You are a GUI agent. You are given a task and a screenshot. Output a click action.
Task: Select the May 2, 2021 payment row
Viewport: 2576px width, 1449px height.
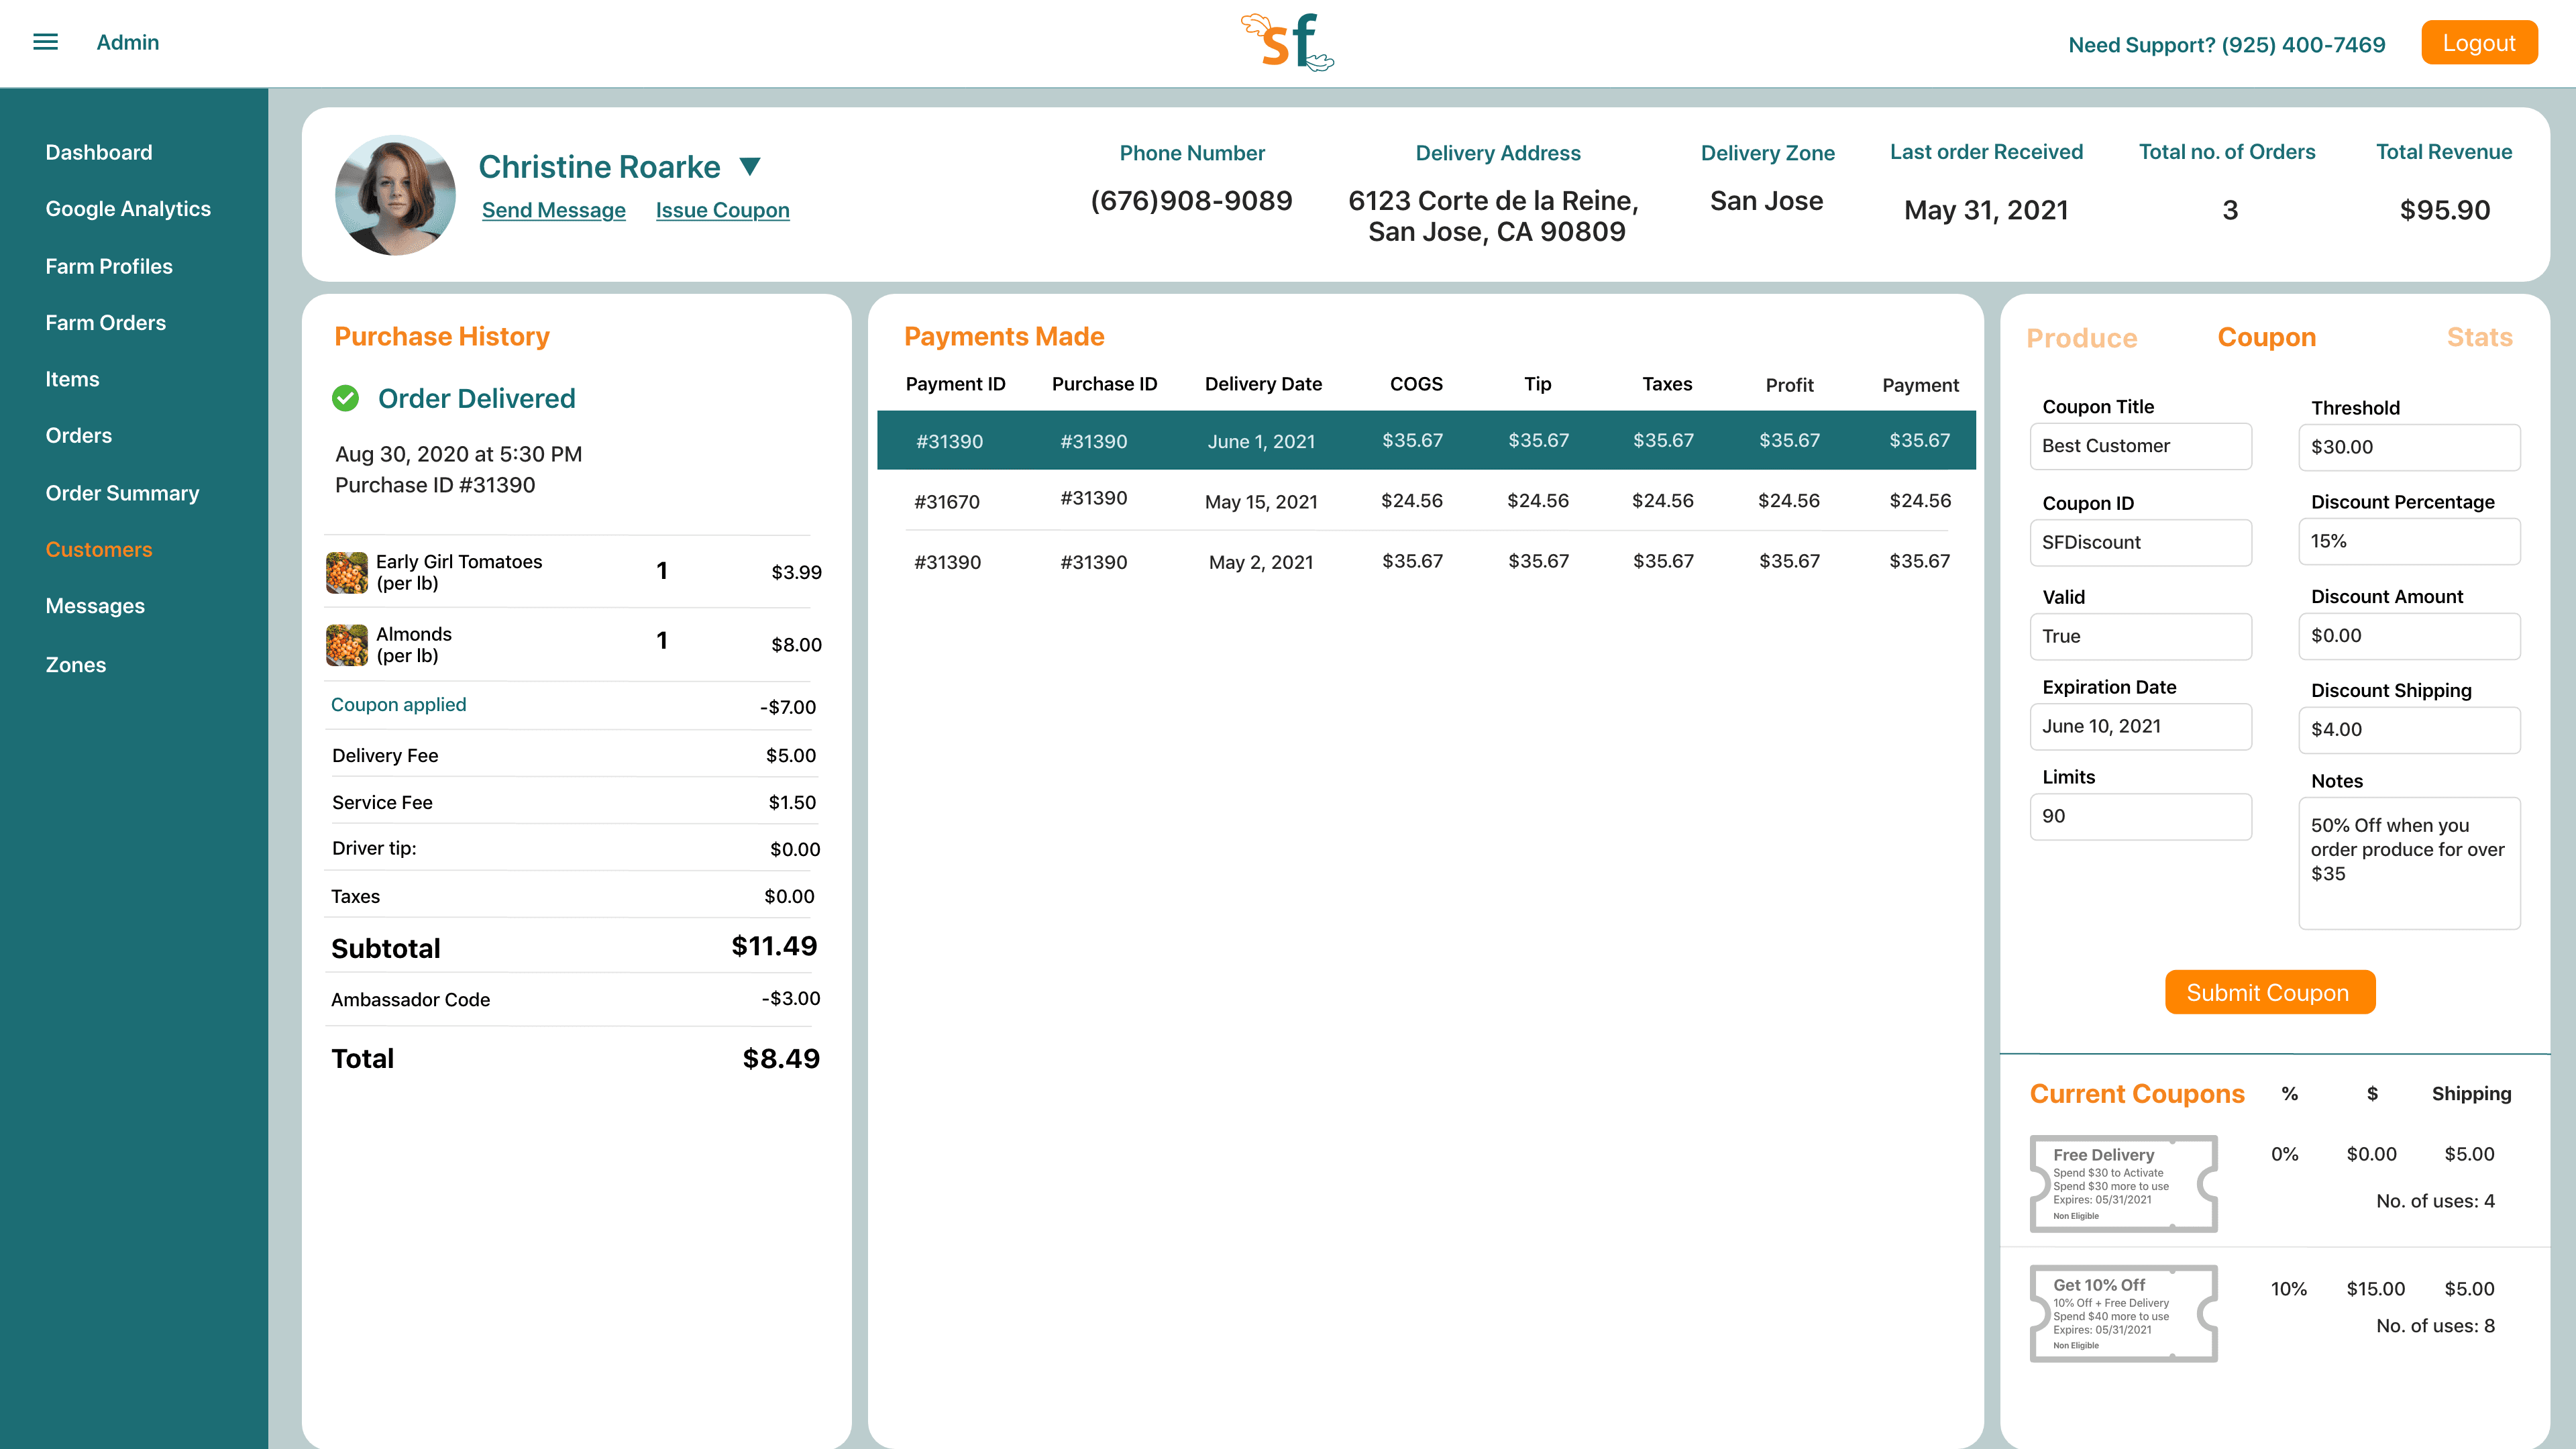(1426, 561)
